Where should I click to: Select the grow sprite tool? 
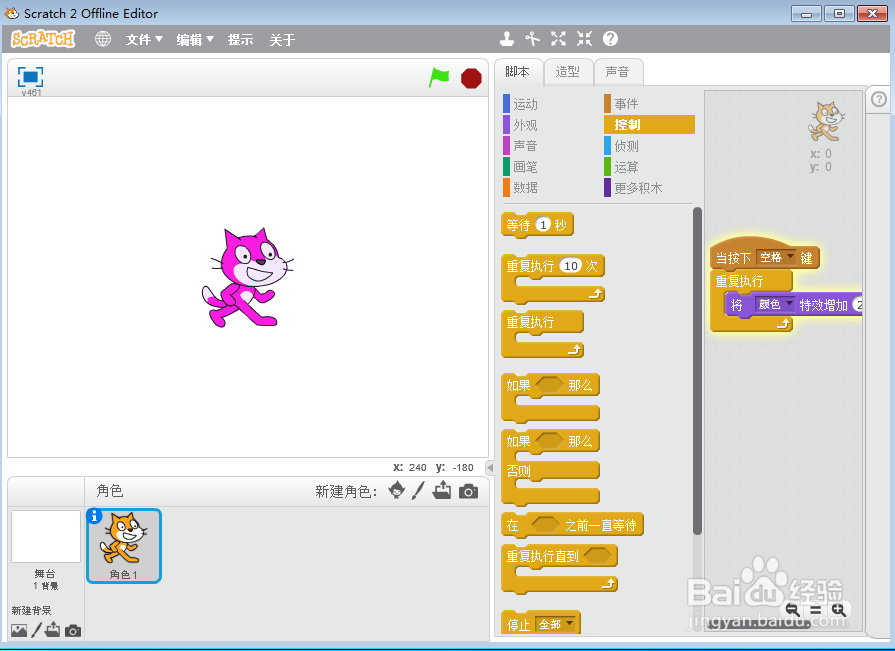click(x=558, y=39)
